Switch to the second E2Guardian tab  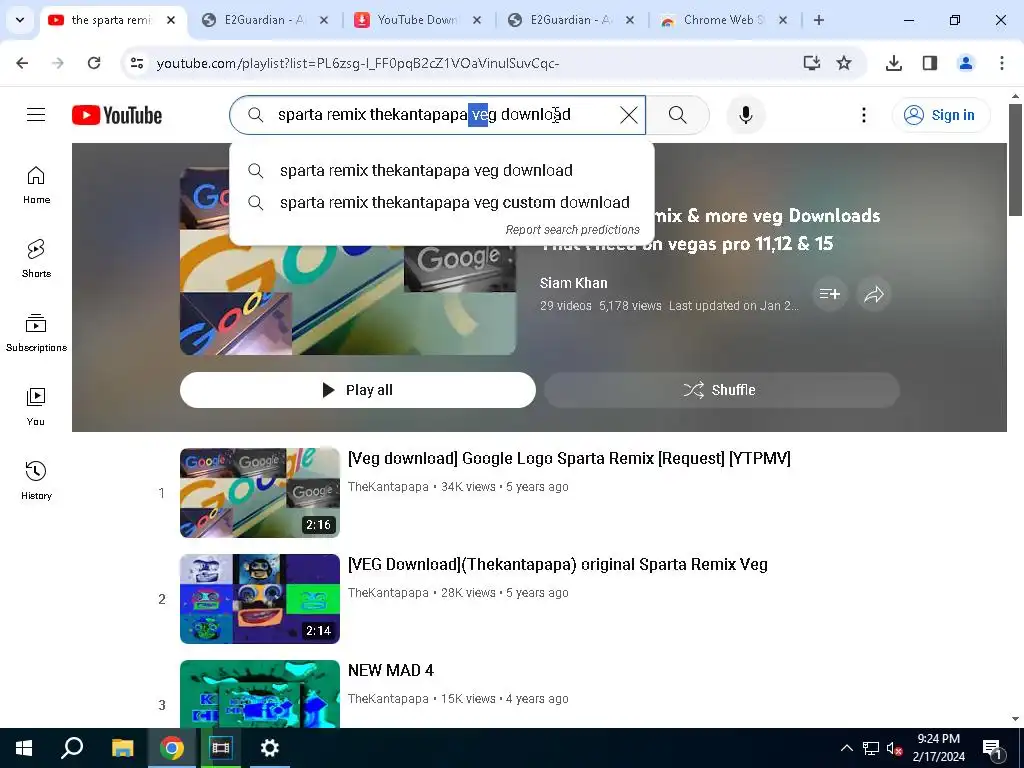[571, 20]
